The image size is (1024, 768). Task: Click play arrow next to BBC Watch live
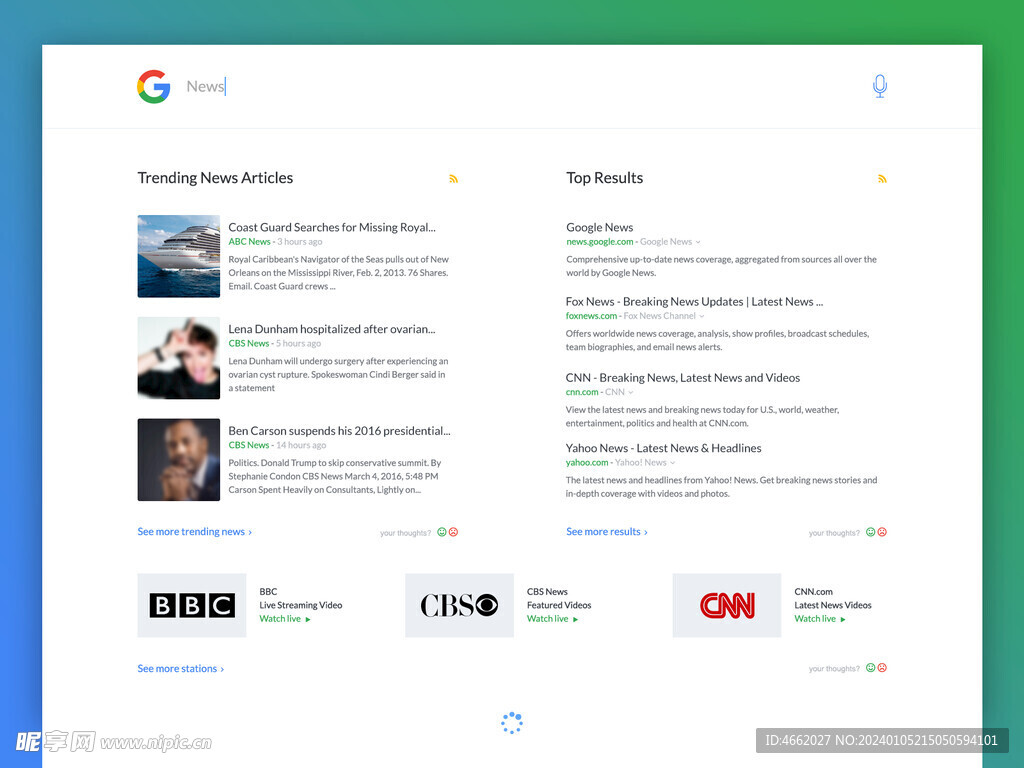pyautogui.click(x=308, y=619)
